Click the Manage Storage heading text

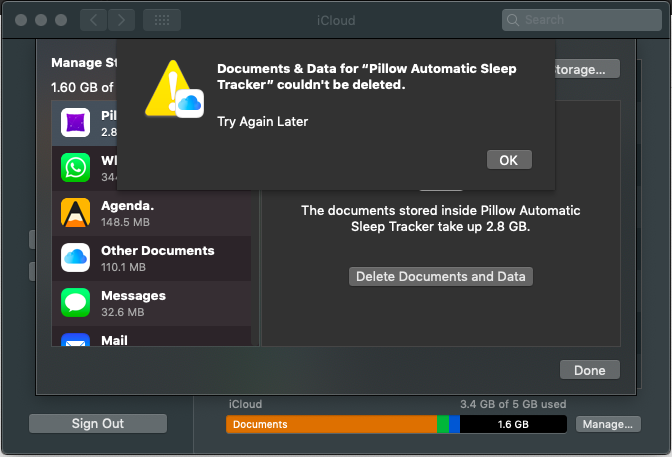coord(84,63)
